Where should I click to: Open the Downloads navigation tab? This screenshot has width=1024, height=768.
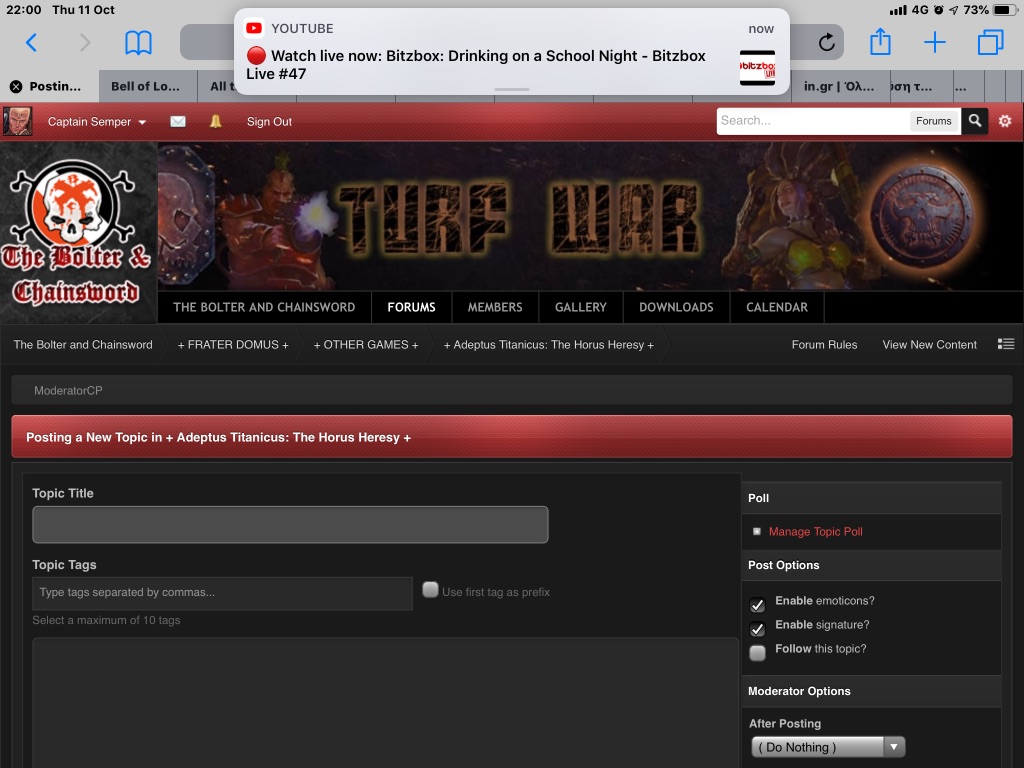pyautogui.click(x=676, y=307)
